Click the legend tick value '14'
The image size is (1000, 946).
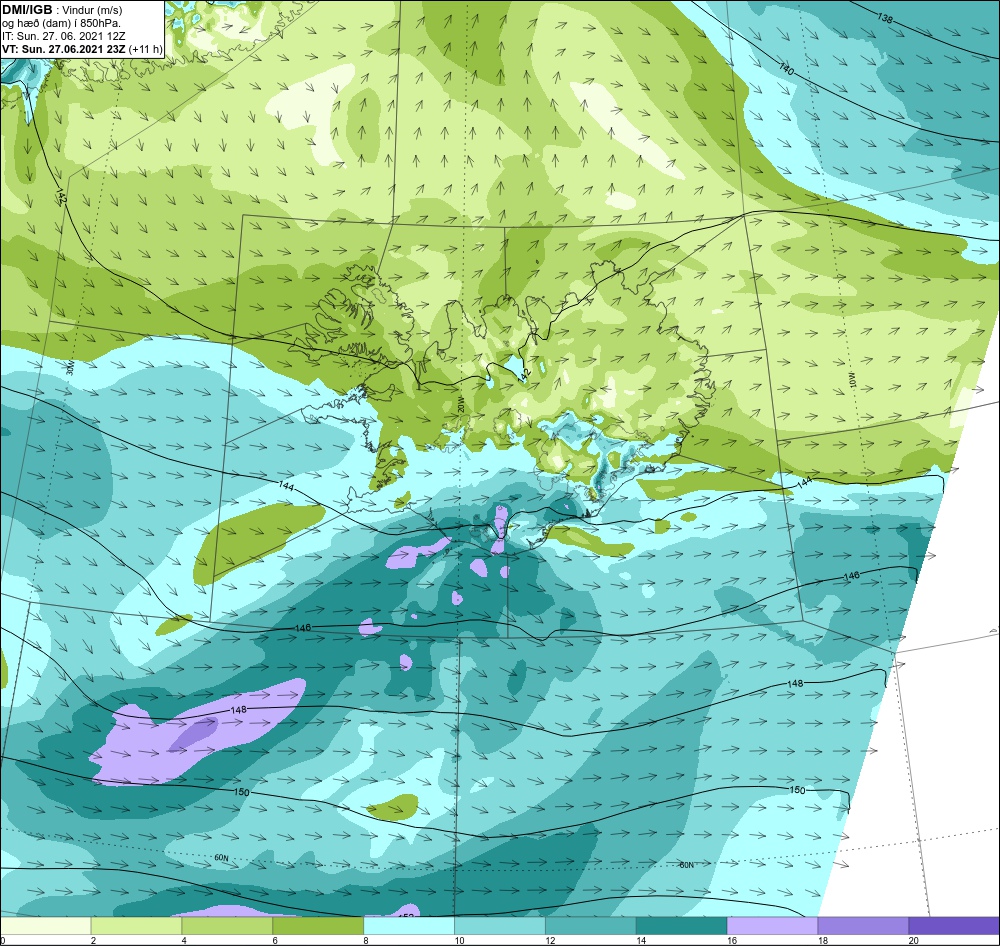click(x=641, y=940)
